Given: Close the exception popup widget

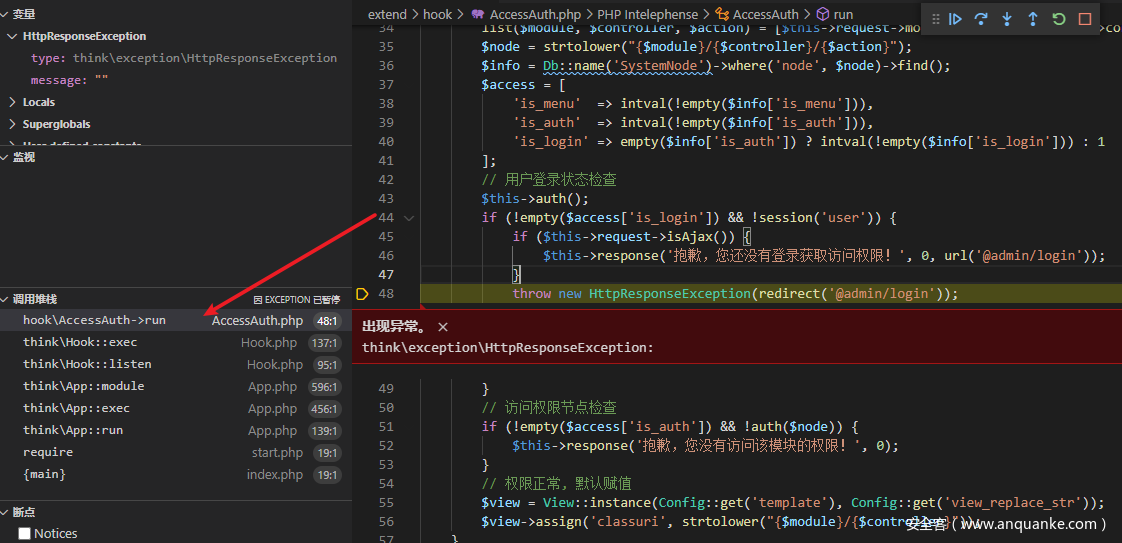Looking at the screenshot, I should tap(443, 327).
